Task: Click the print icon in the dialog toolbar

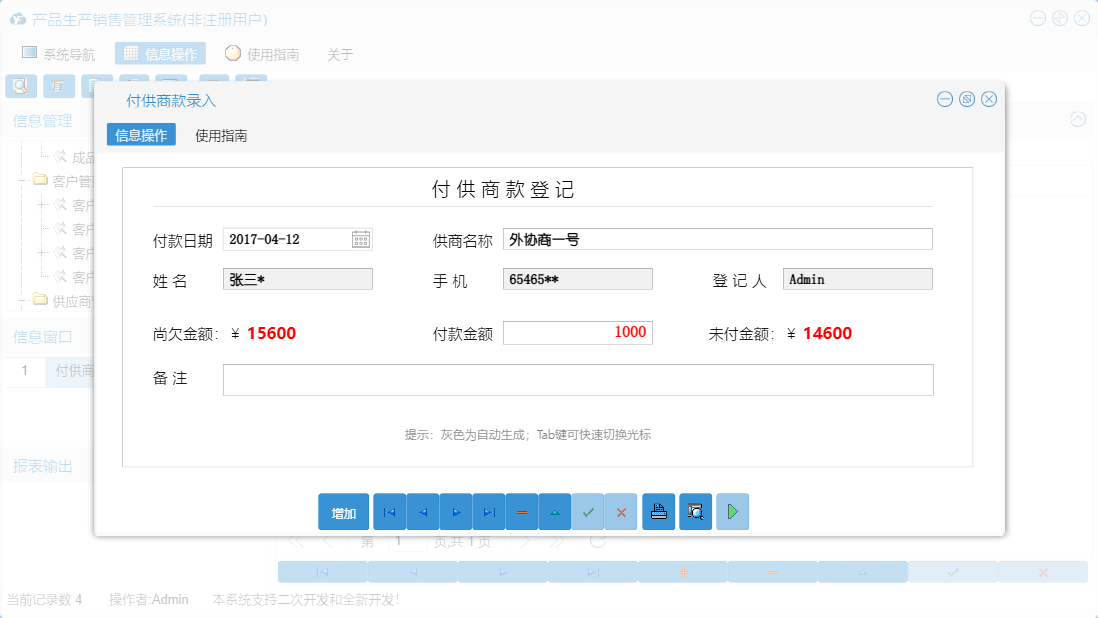Action: 658,511
